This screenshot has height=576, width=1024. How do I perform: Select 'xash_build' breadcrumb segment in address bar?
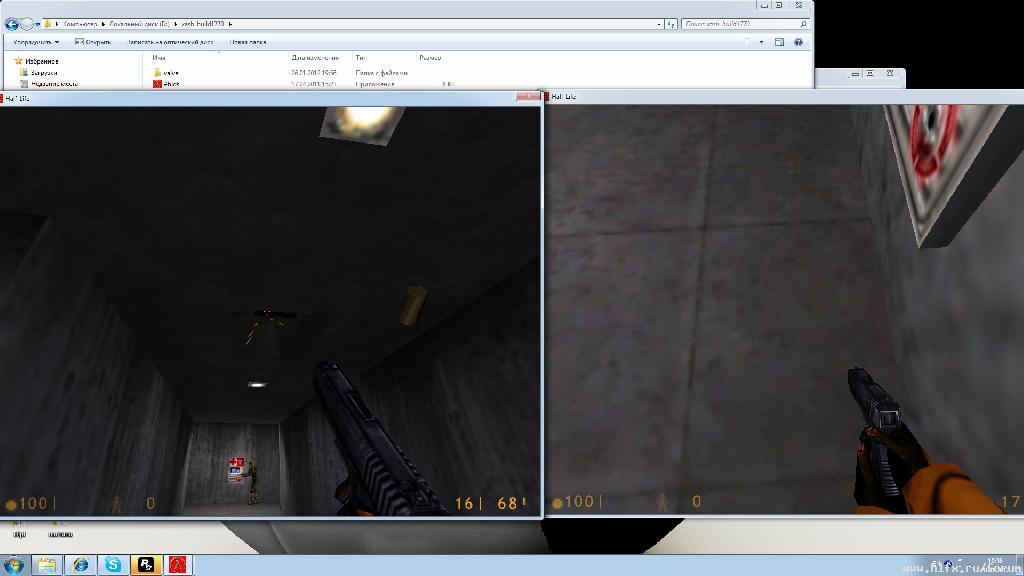[203, 24]
